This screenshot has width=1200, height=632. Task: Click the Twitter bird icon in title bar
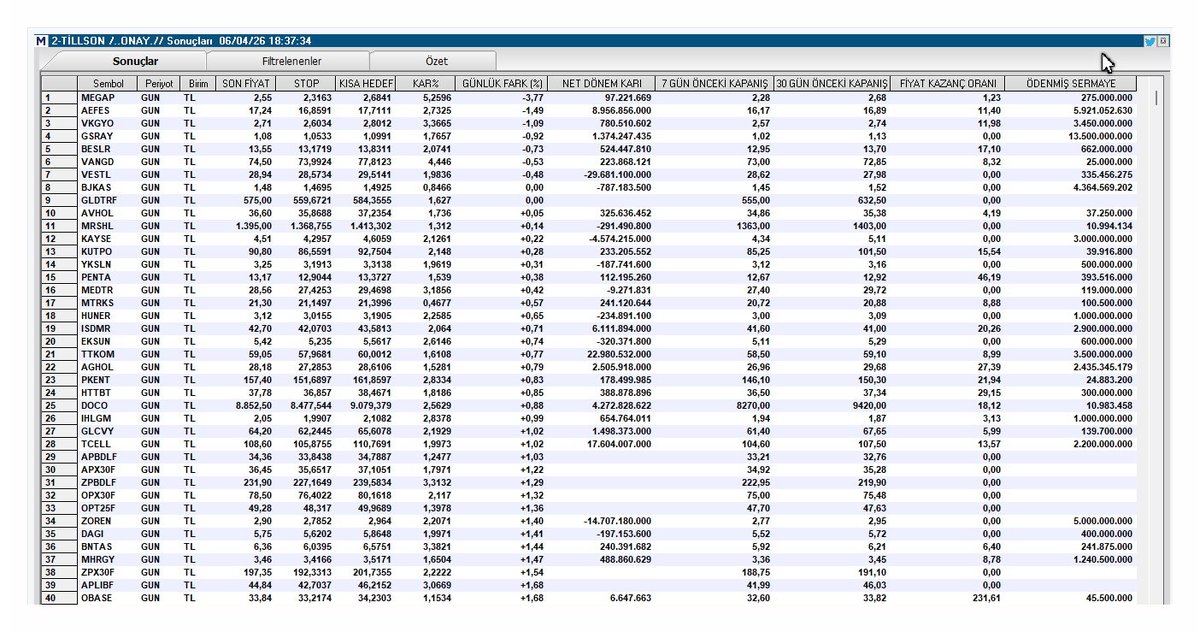point(1149,41)
